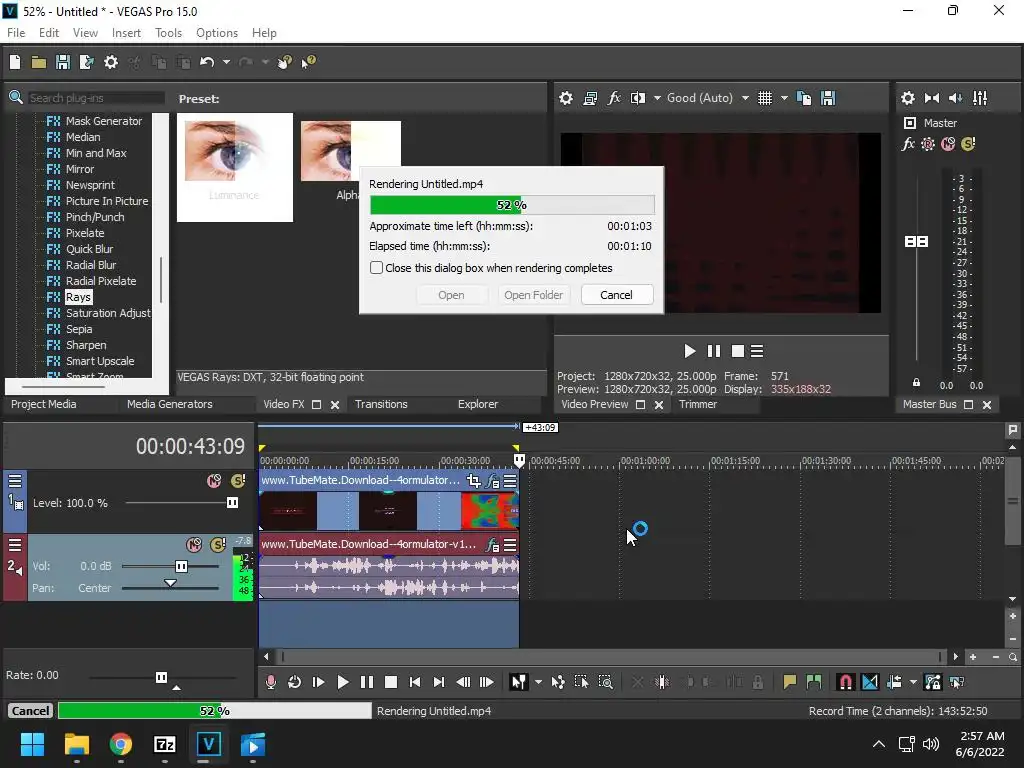Image resolution: width=1024 pixels, height=768 pixels.
Task: Click the What's This help icon
Action: (x=308, y=62)
